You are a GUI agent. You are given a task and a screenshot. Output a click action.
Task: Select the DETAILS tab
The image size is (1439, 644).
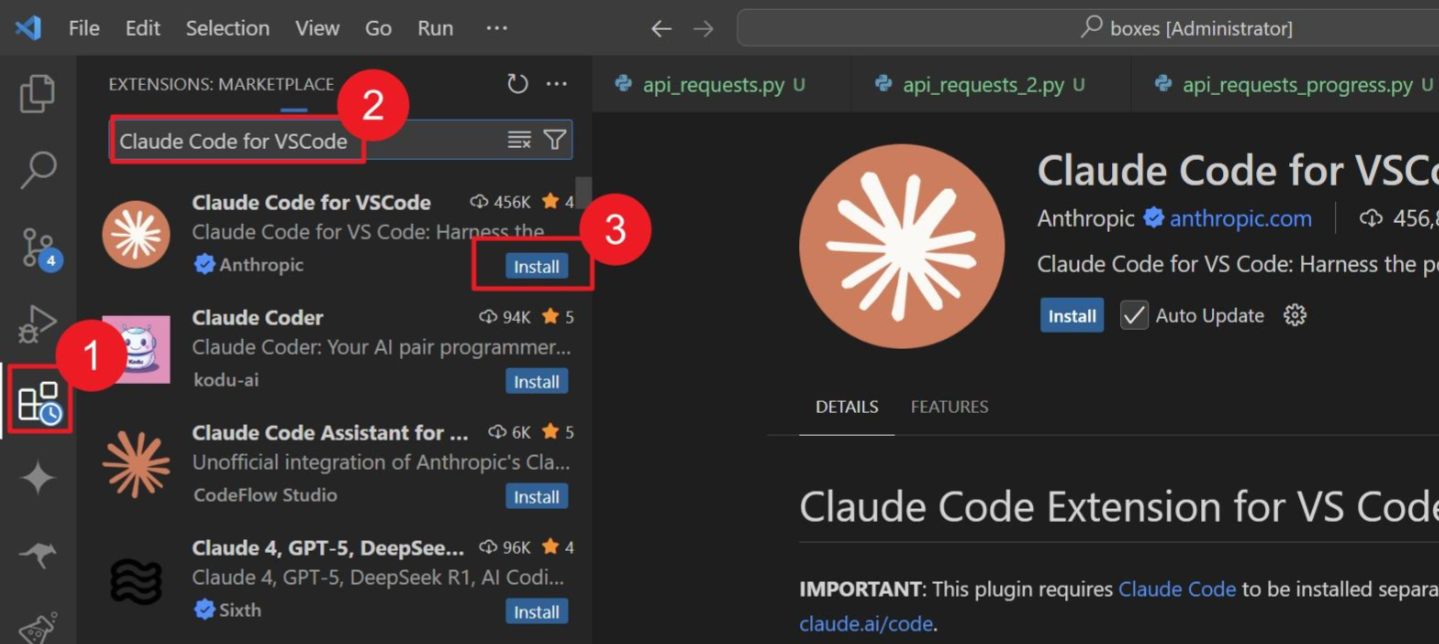(x=846, y=407)
